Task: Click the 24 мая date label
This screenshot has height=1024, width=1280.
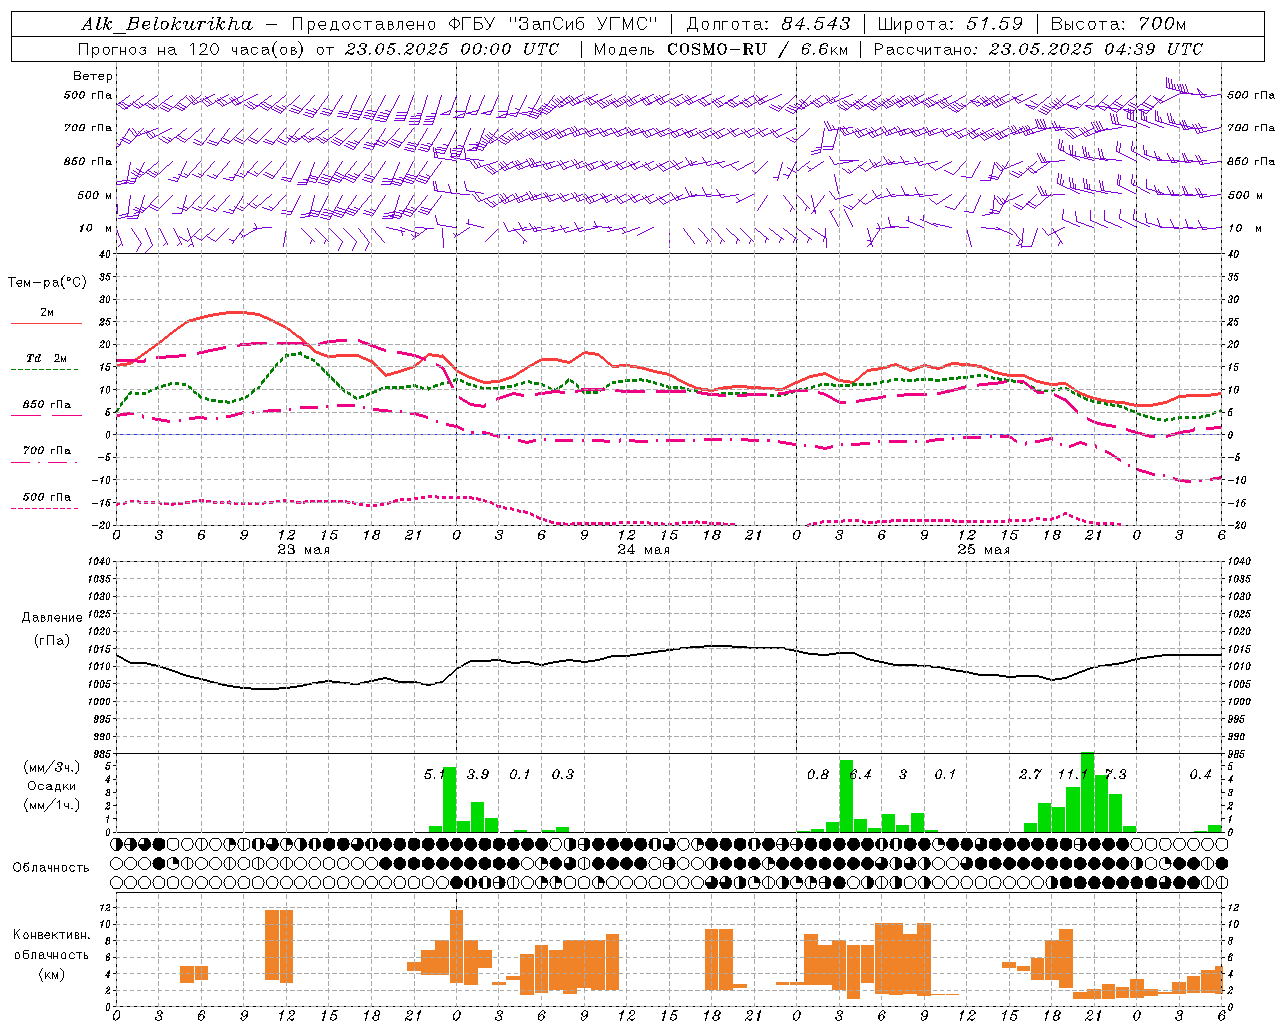Action: pos(643,550)
